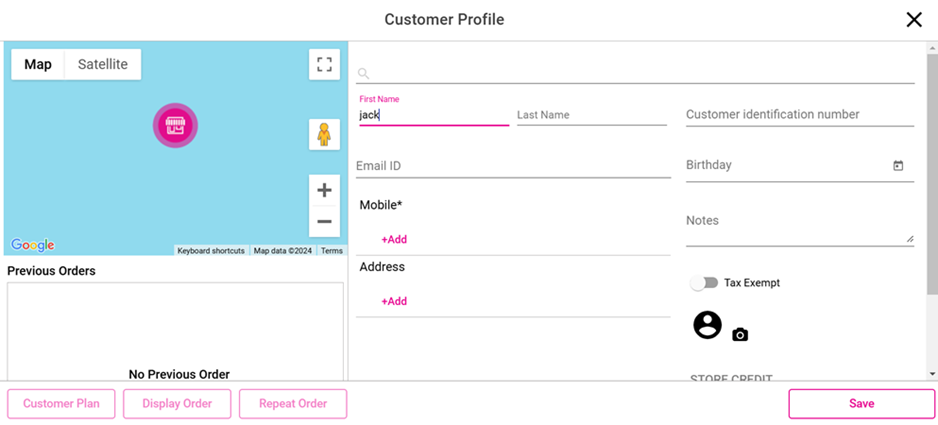
Task: Add a mobile number
Action: [x=394, y=240]
